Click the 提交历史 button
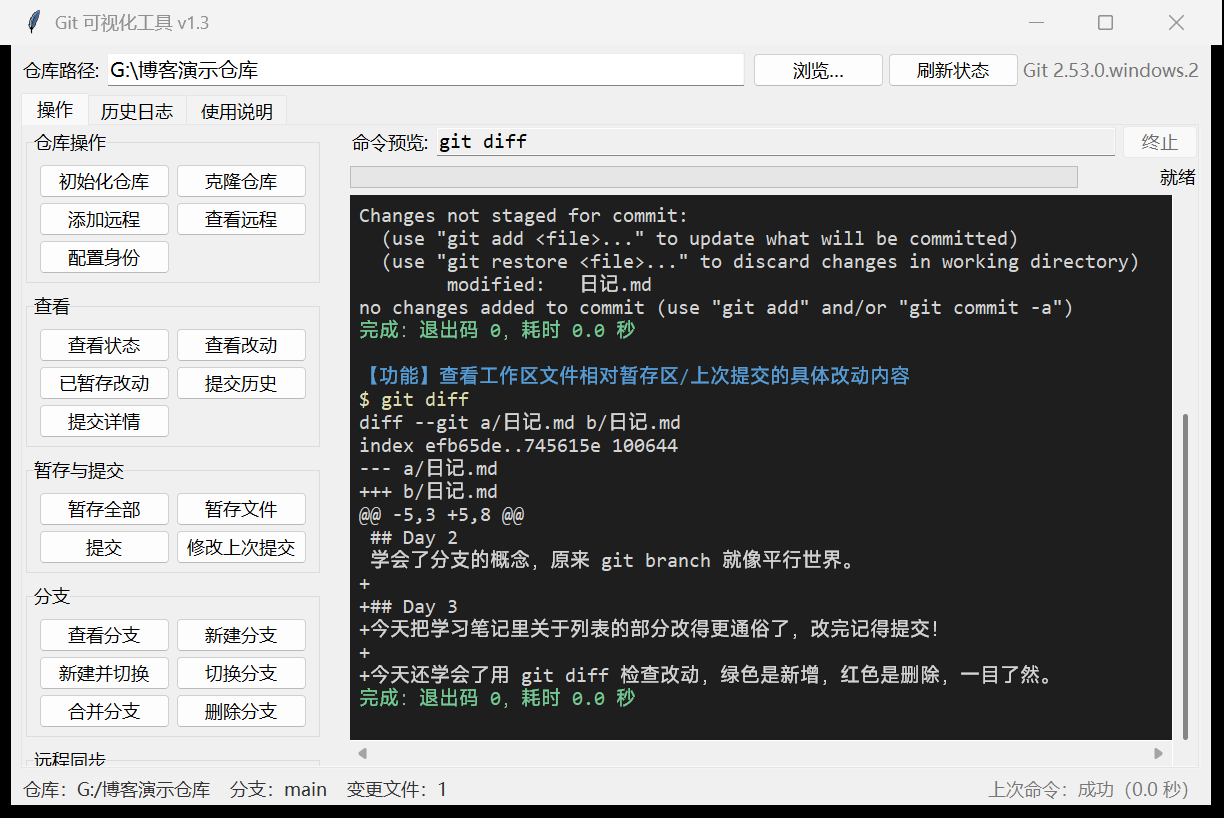Image resolution: width=1224 pixels, height=818 pixels. [241, 384]
